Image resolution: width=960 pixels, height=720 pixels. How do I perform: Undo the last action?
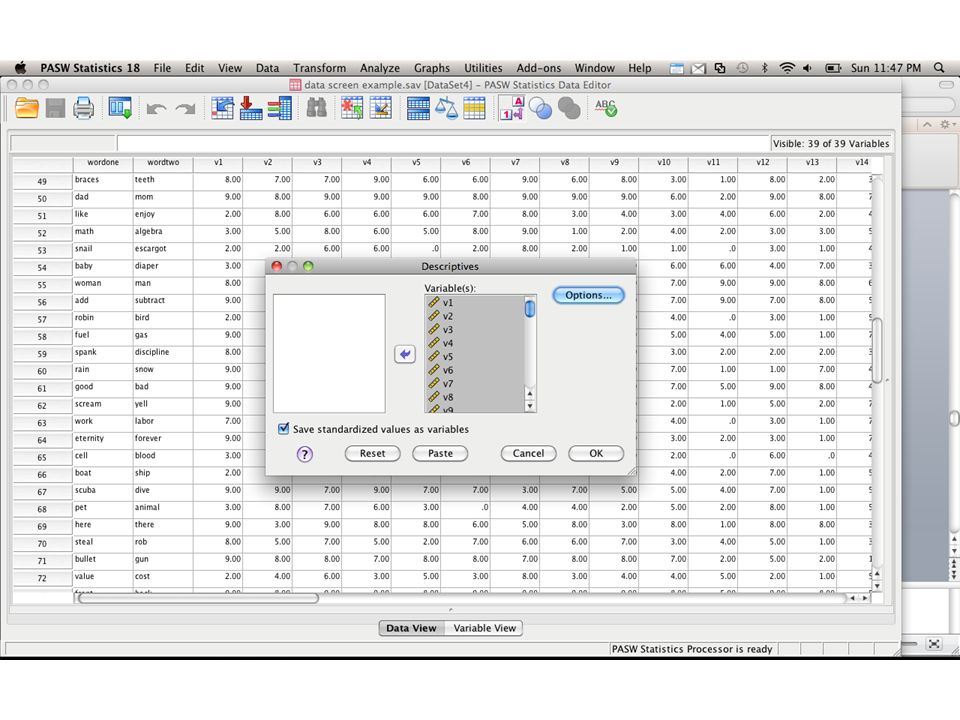pos(156,110)
